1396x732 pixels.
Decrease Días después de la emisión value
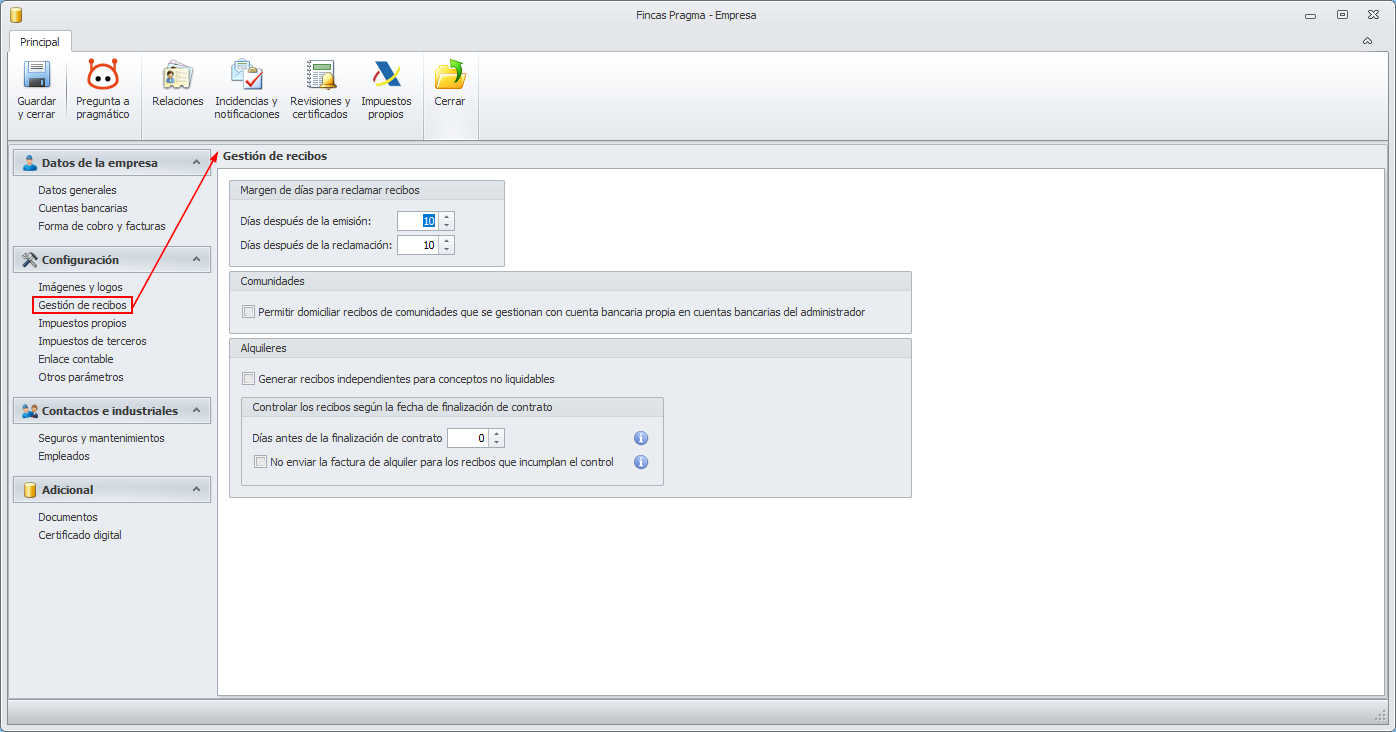click(447, 226)
